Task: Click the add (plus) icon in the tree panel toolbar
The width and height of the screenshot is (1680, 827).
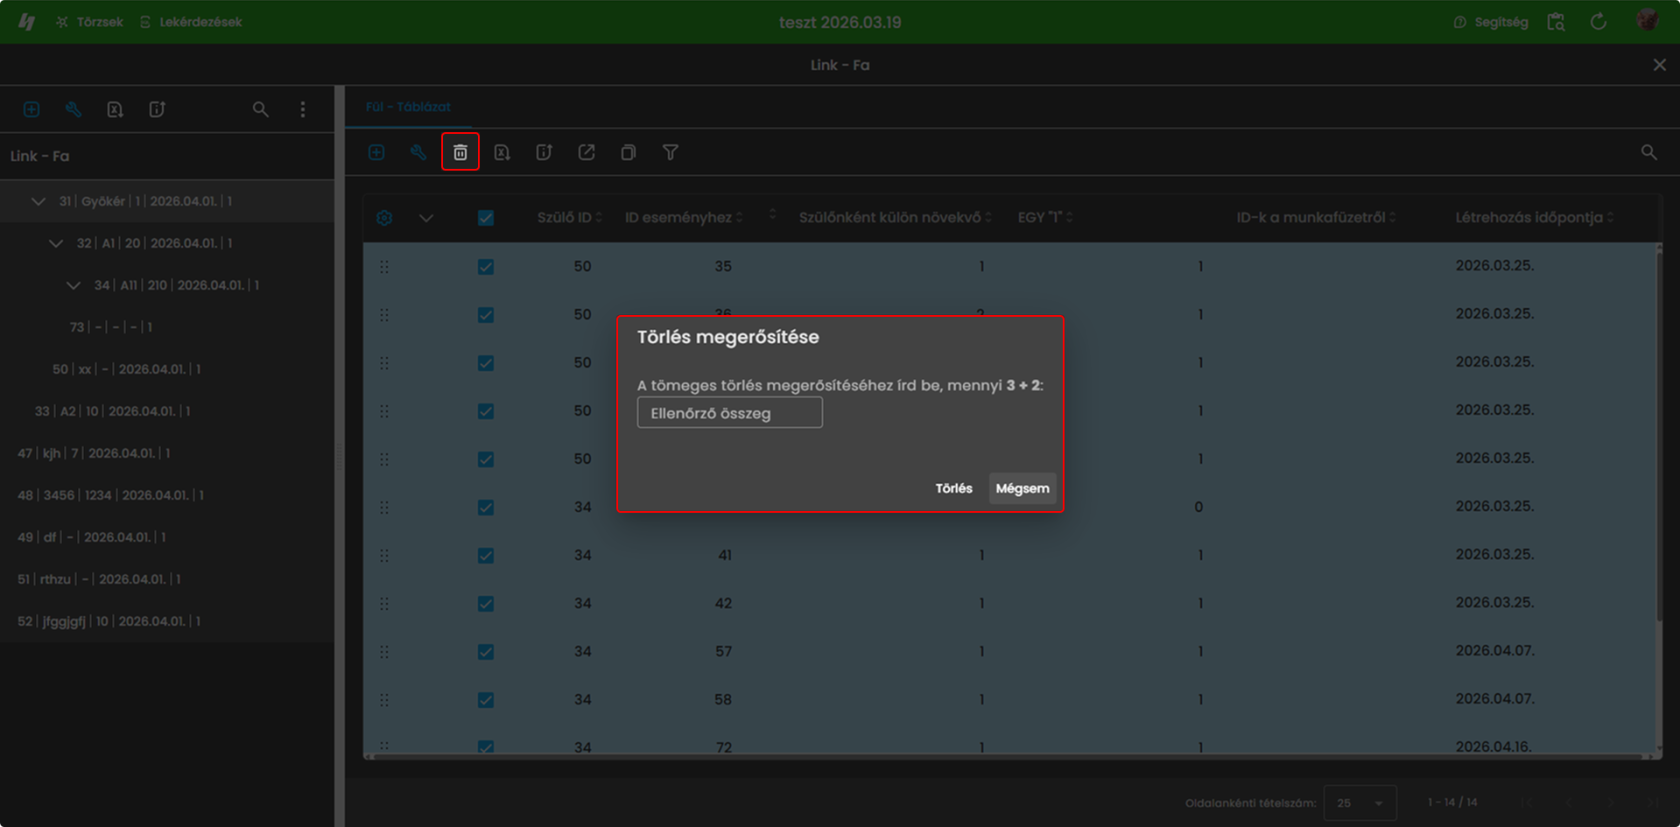Action: (31, 109)
